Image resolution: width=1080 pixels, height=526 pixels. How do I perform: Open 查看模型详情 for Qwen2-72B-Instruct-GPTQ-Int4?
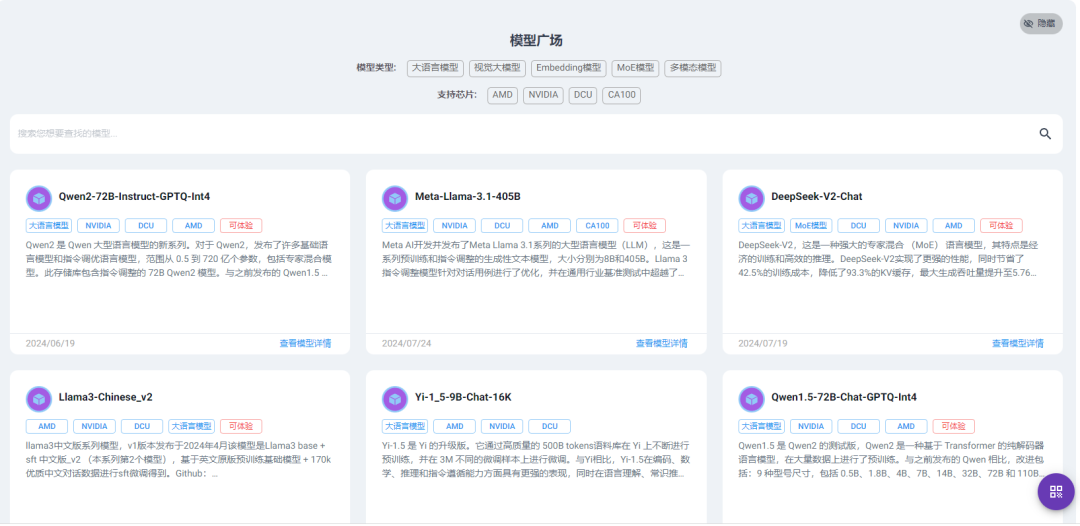pos(305,344)
